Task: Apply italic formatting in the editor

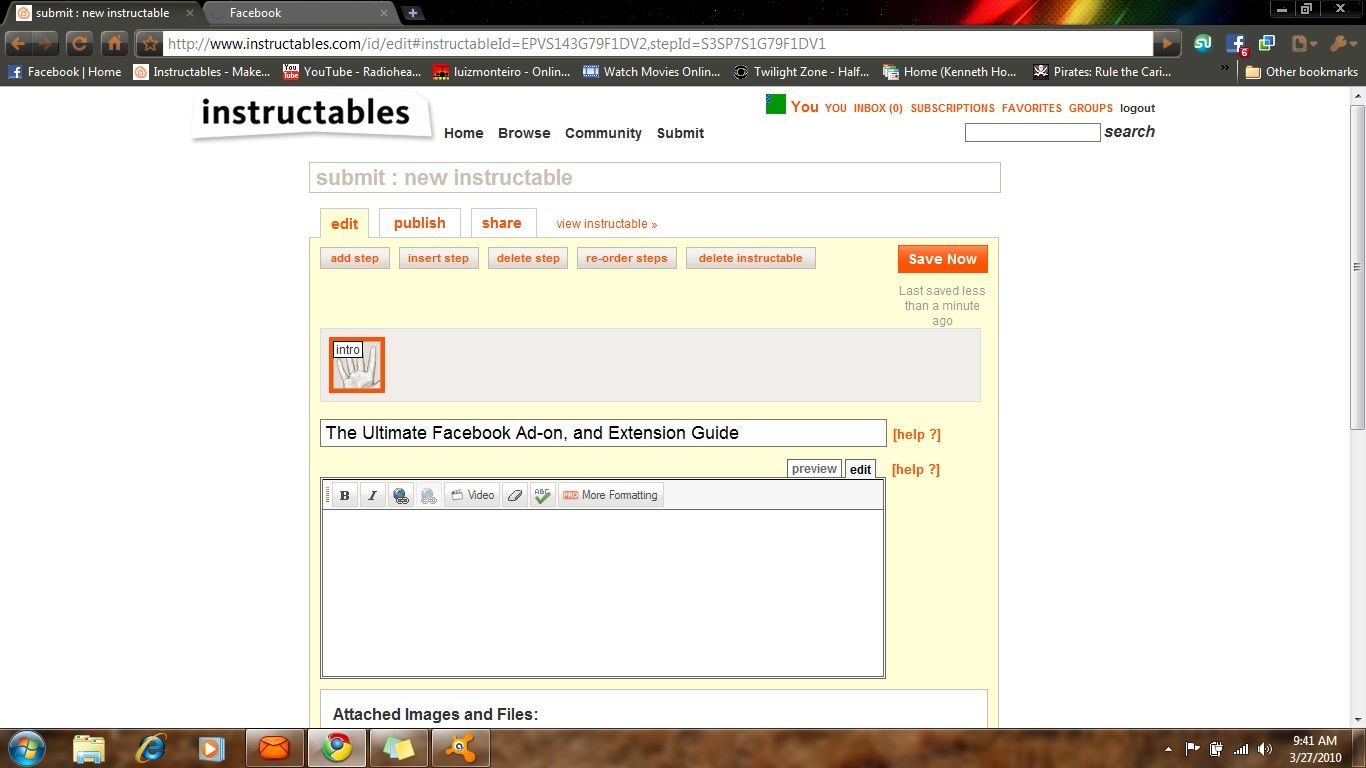Action: pos(371,494)
